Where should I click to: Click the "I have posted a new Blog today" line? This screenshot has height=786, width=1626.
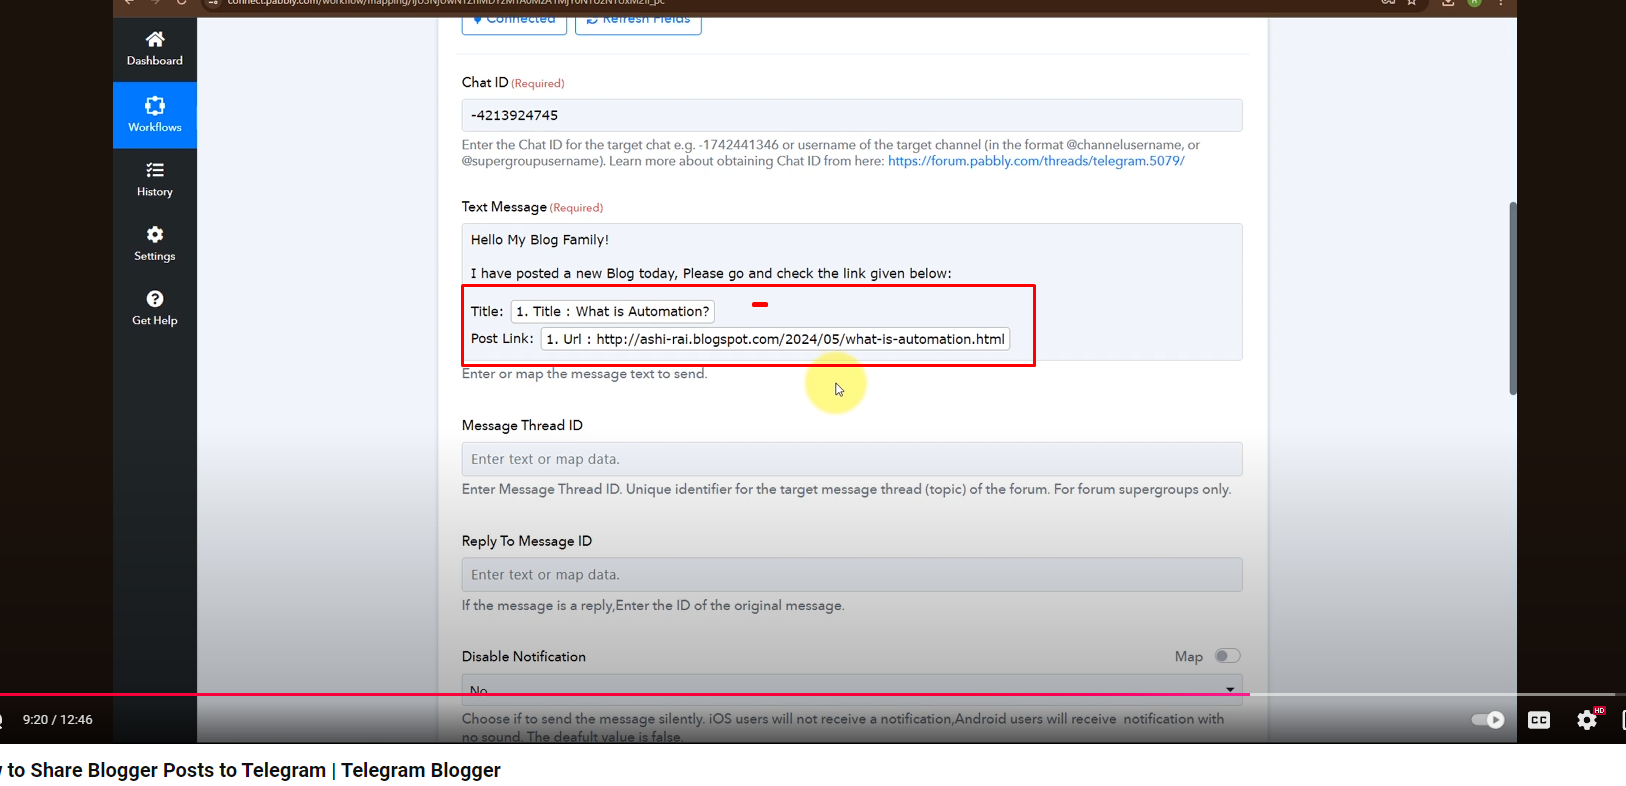(711, 273)
